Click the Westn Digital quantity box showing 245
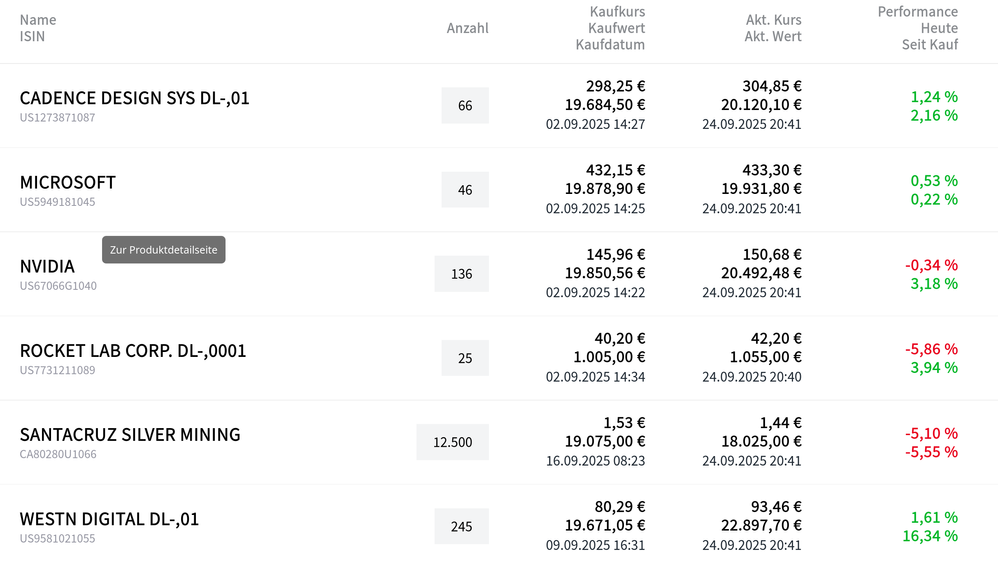Viewport: 998px width, 564px height. (461, 526)
